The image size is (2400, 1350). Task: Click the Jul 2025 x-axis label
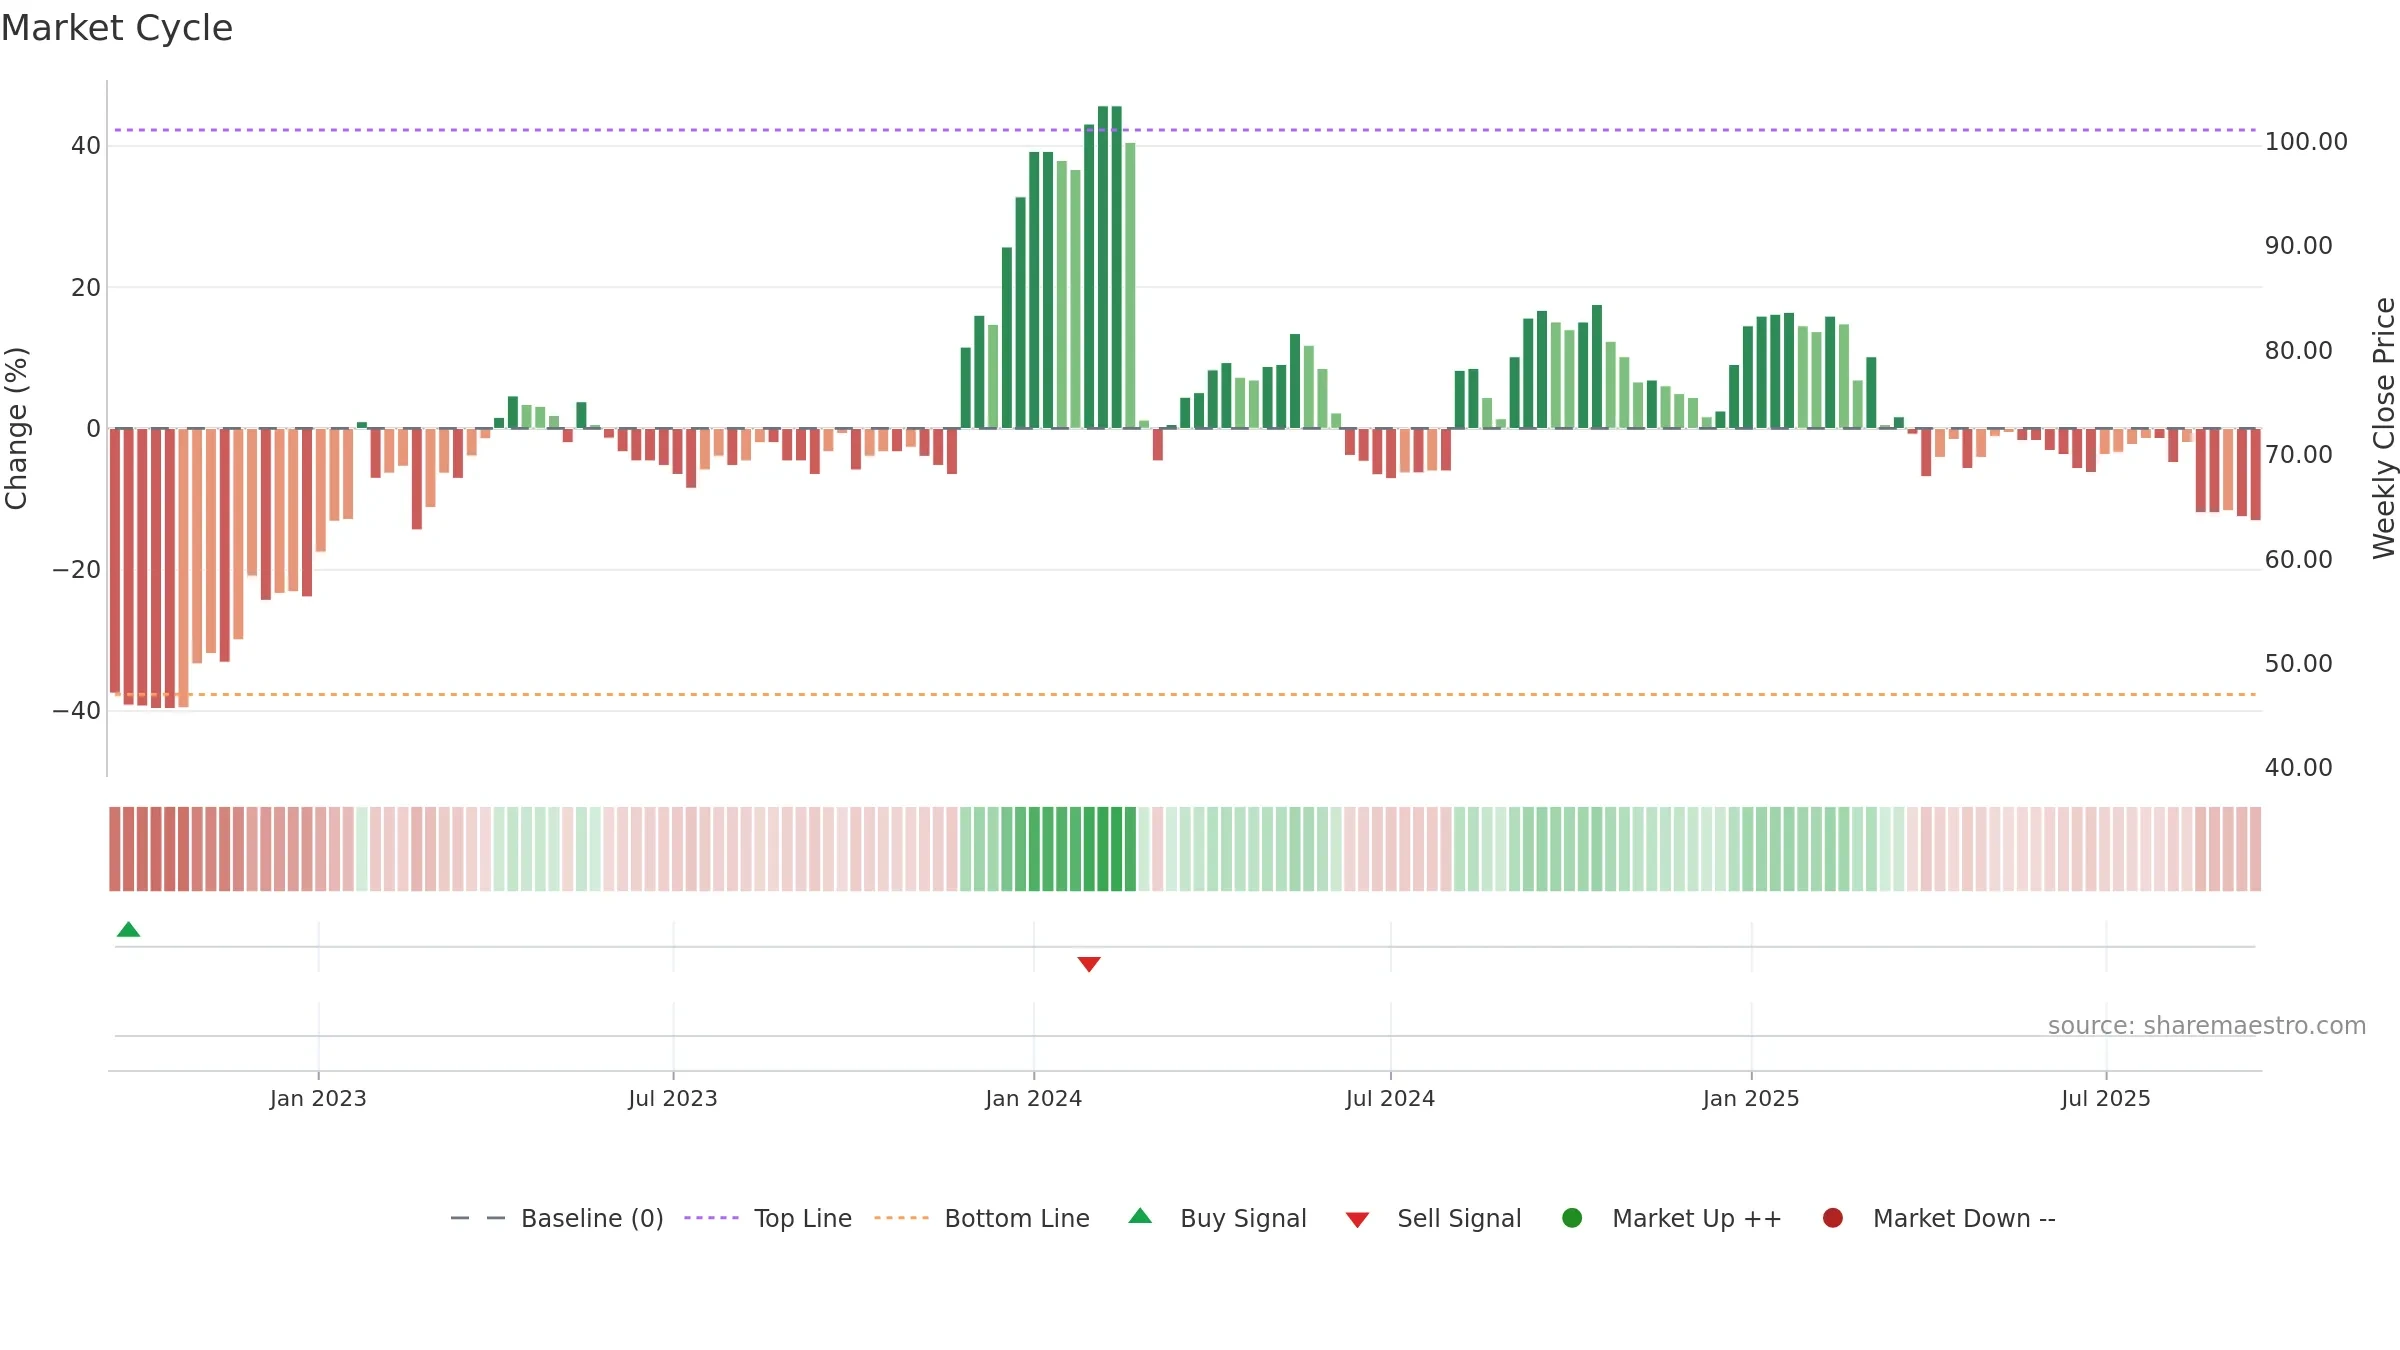(2106, 1099)
